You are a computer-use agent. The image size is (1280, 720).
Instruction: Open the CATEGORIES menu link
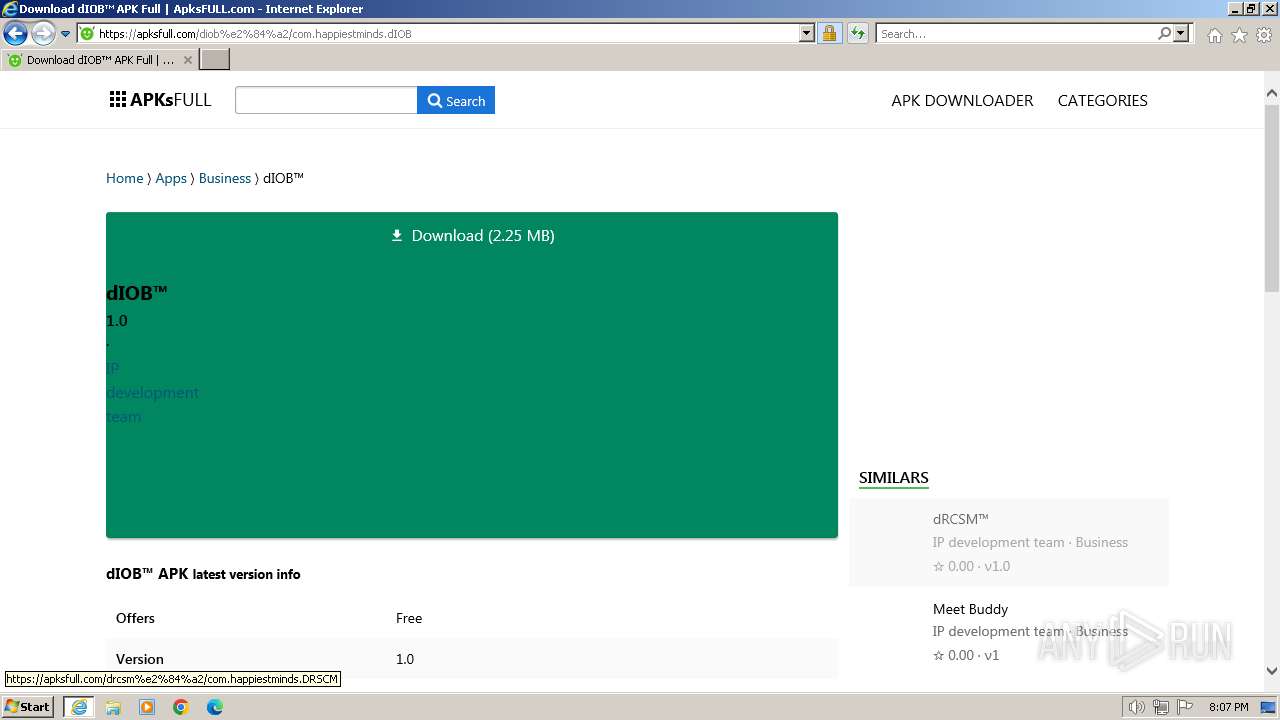pos(1102,100)
